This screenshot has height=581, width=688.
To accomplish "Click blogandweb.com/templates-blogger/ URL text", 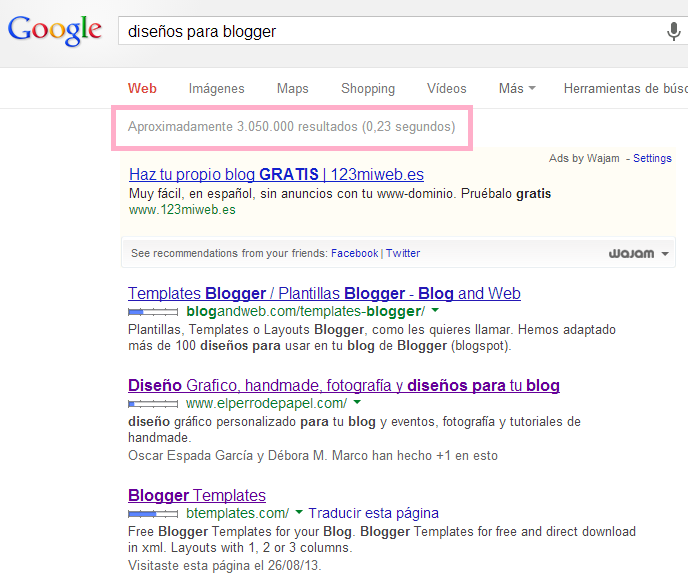I will tap(306, 311).
